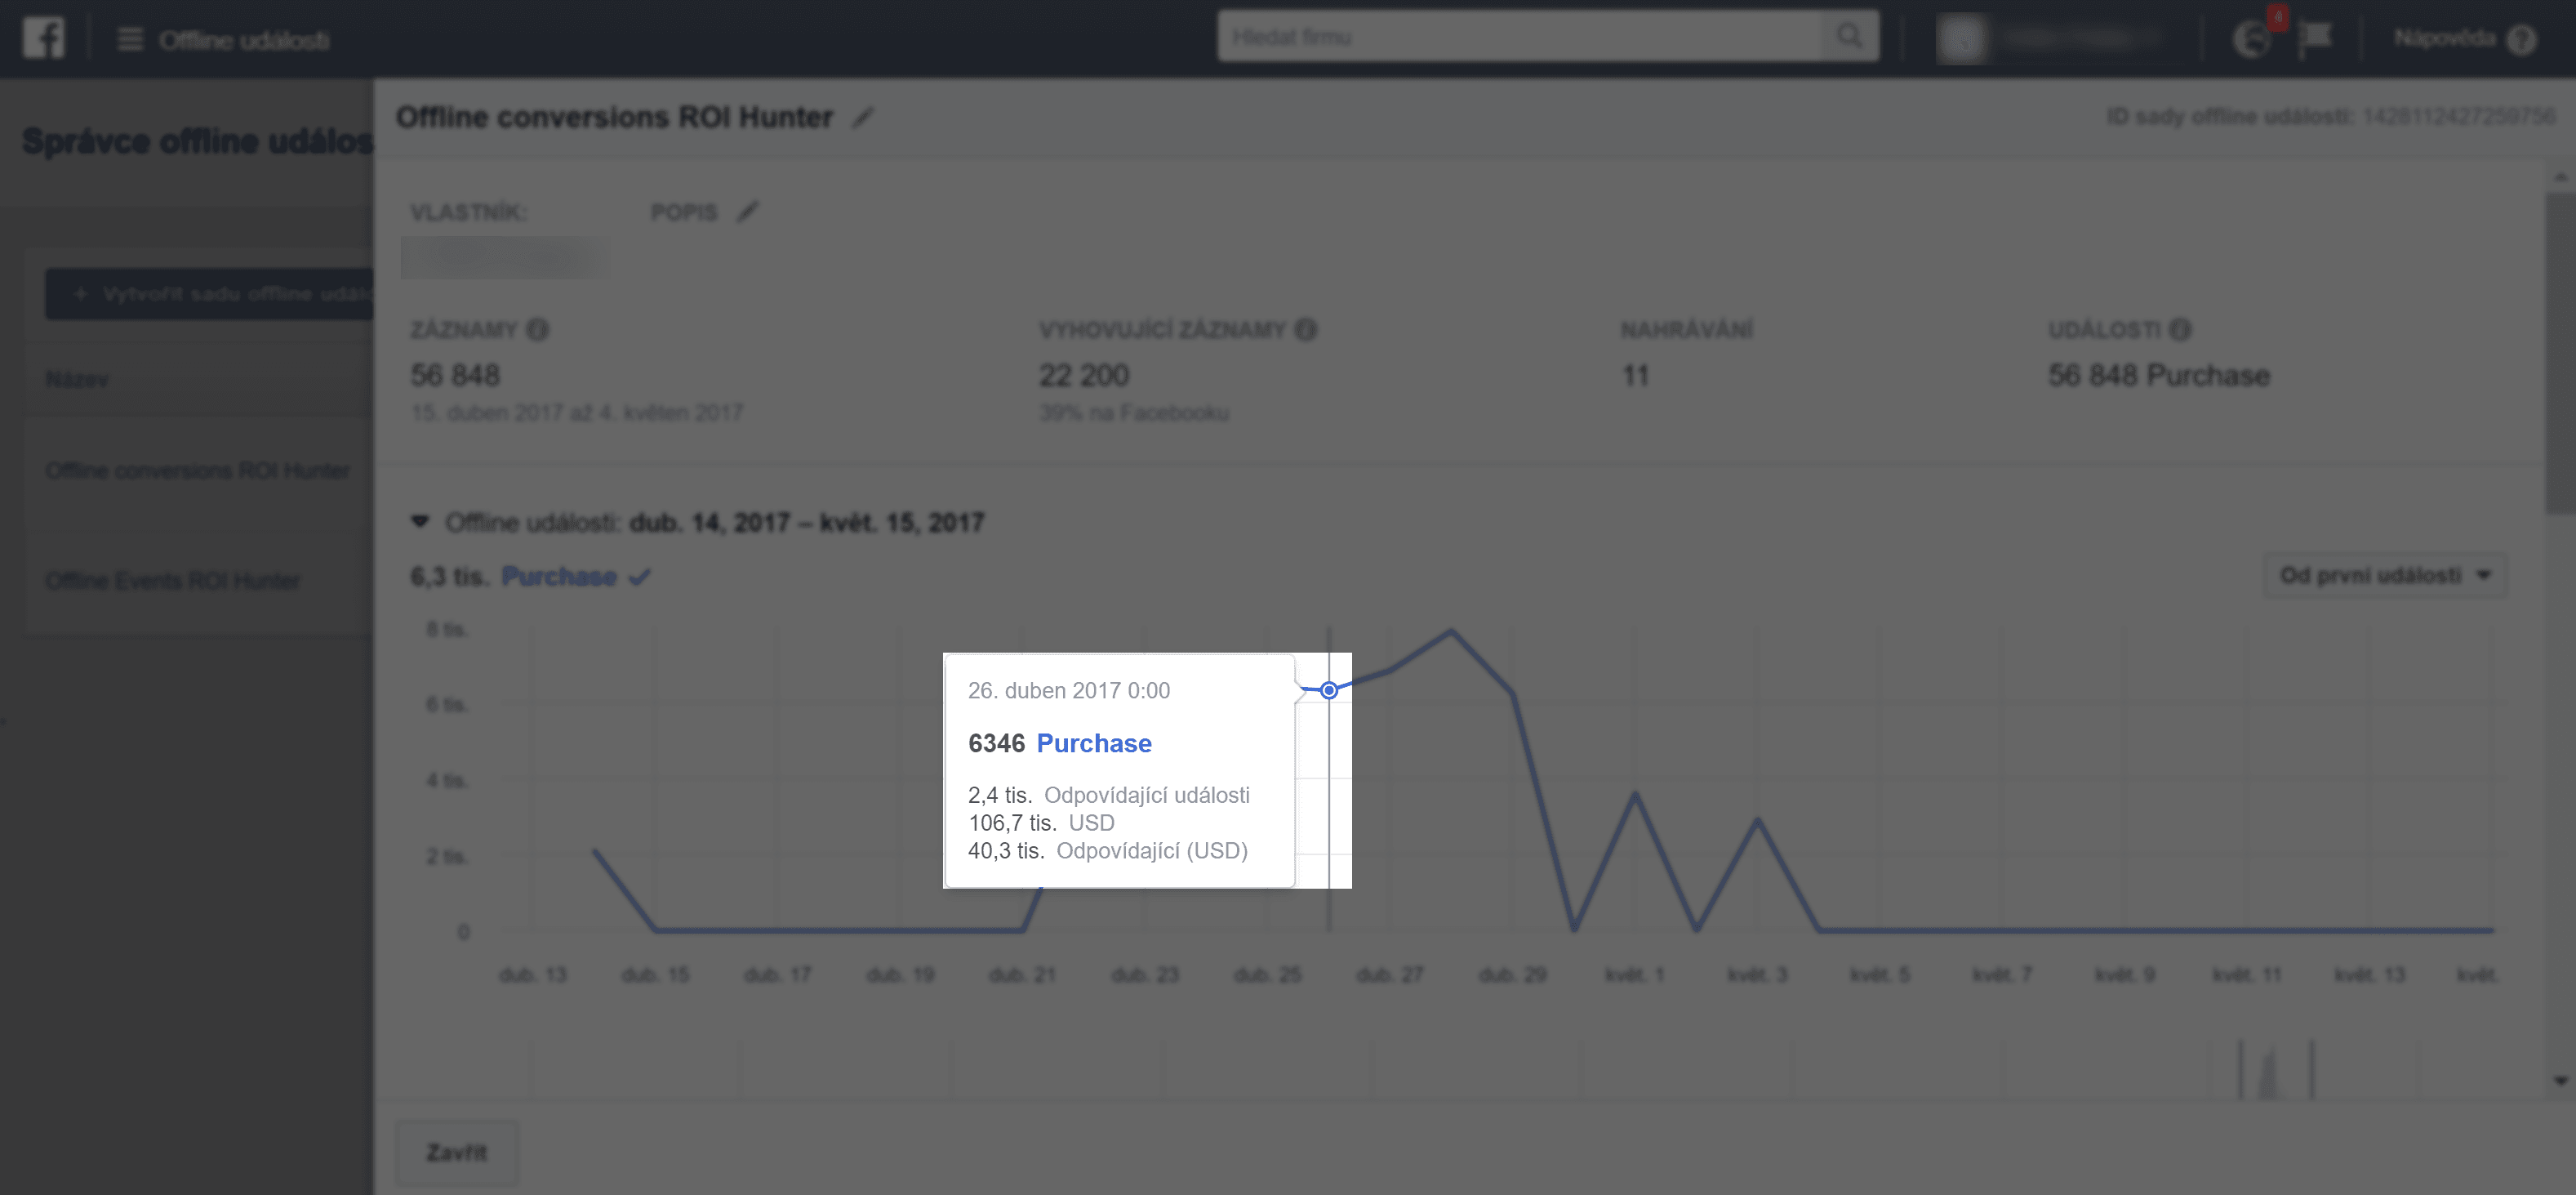Select Offline Events ROI Hunter in list

coord(172,581)
